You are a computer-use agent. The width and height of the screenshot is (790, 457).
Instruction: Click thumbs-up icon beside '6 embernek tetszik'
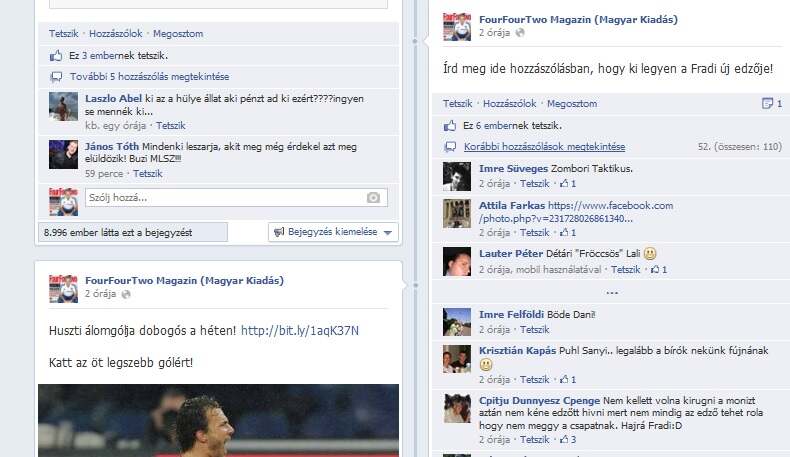pyautogui.click(x=450, y=125)
